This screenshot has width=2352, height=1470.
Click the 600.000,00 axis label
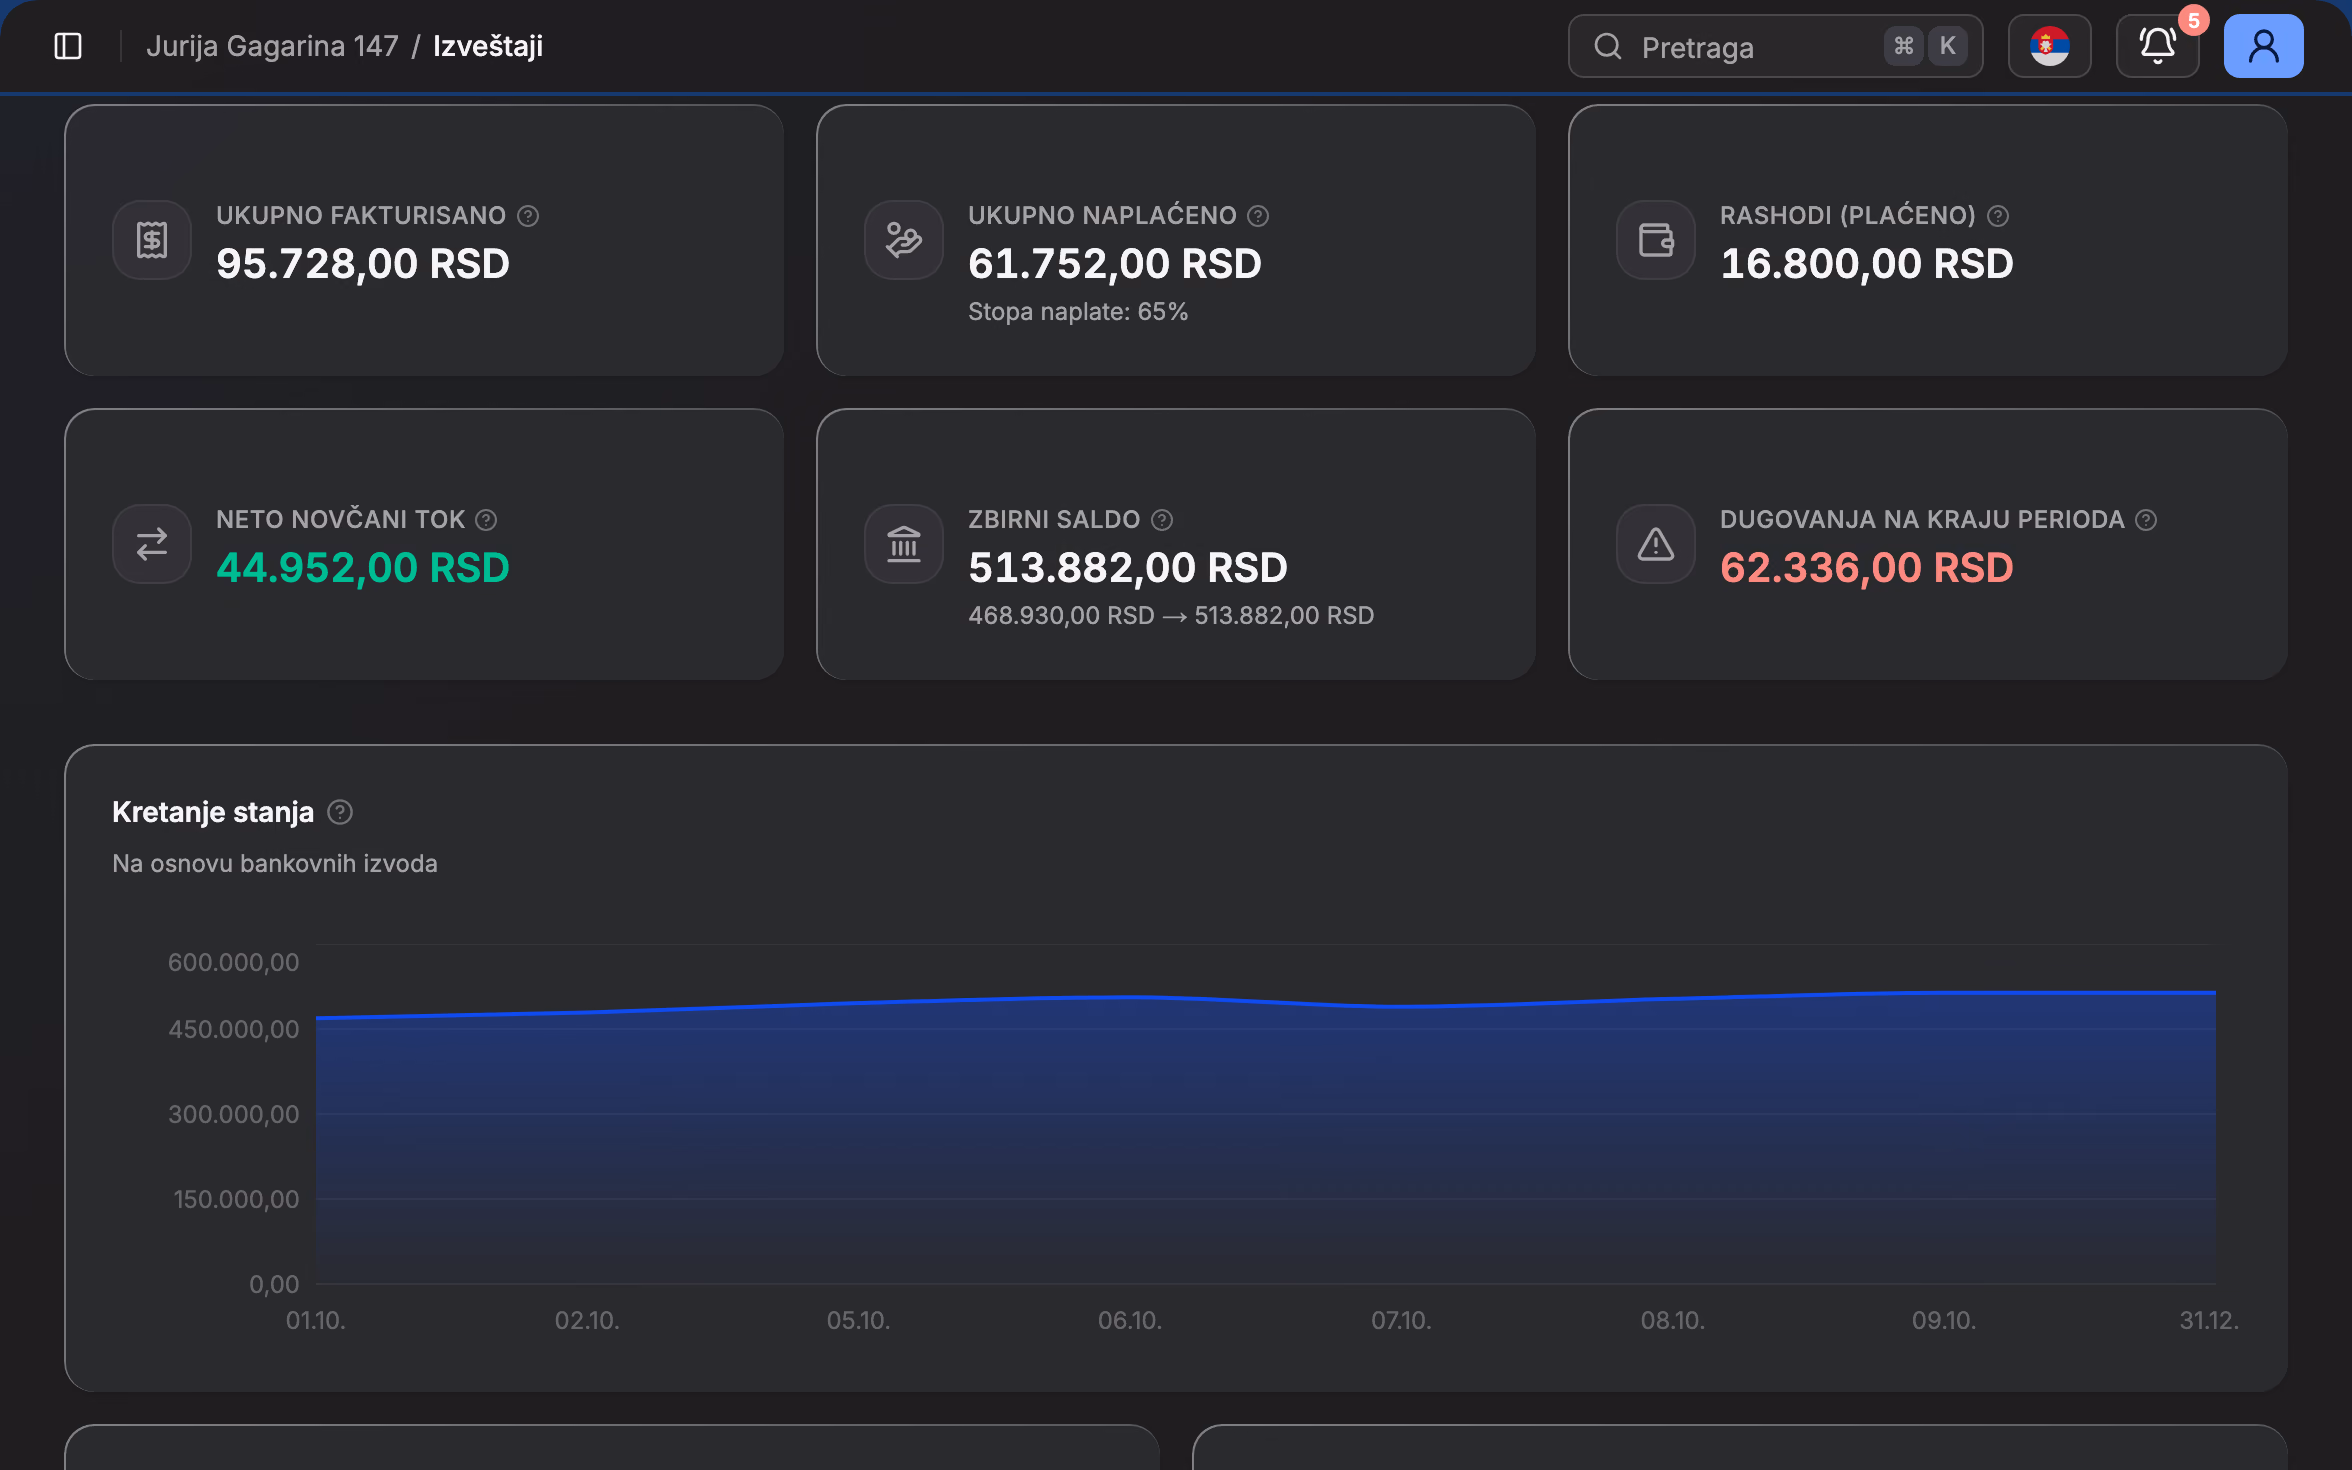(x=234, y=963)
